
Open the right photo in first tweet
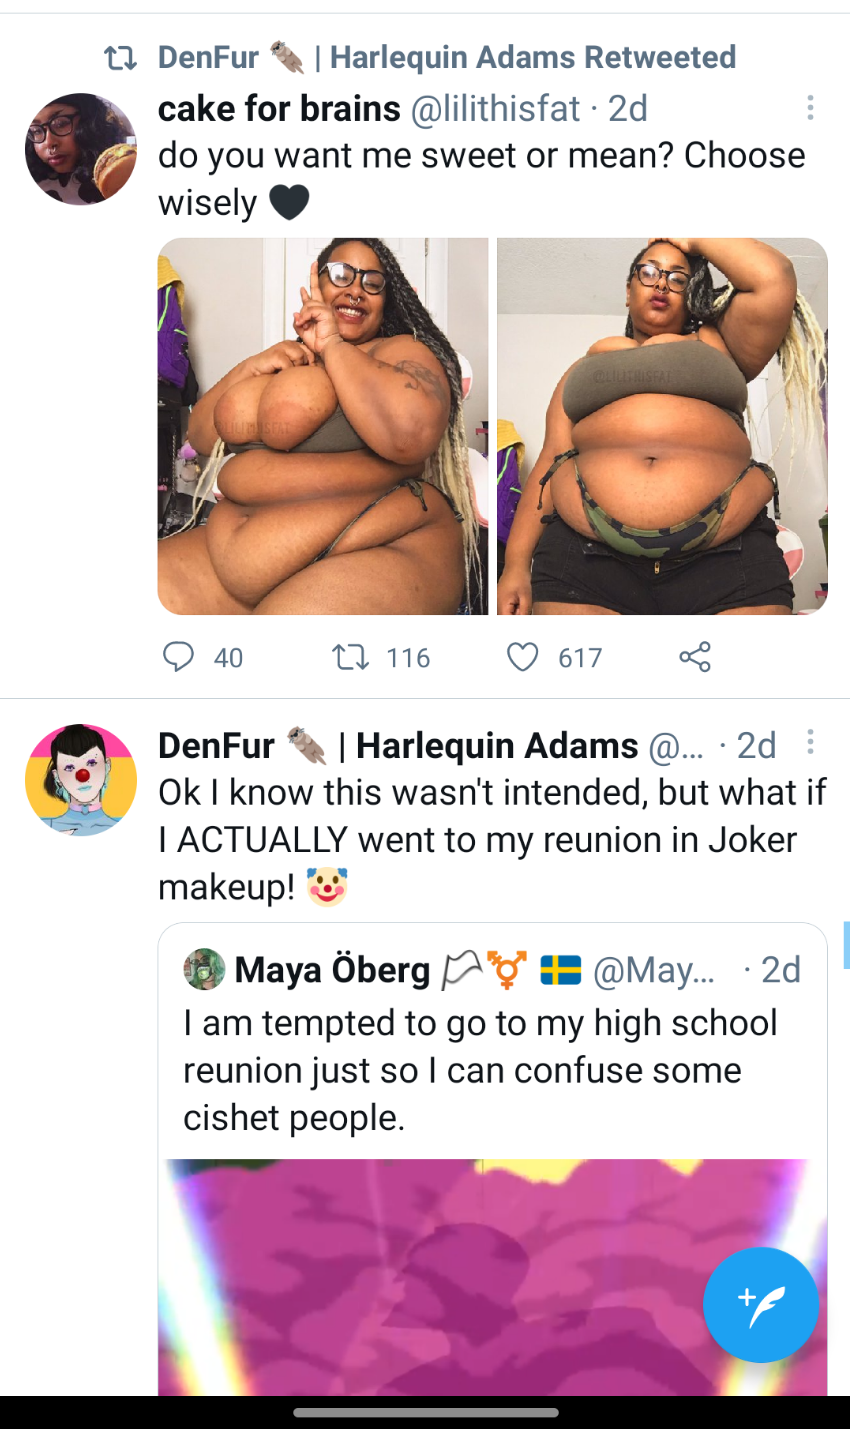[662, 426]
